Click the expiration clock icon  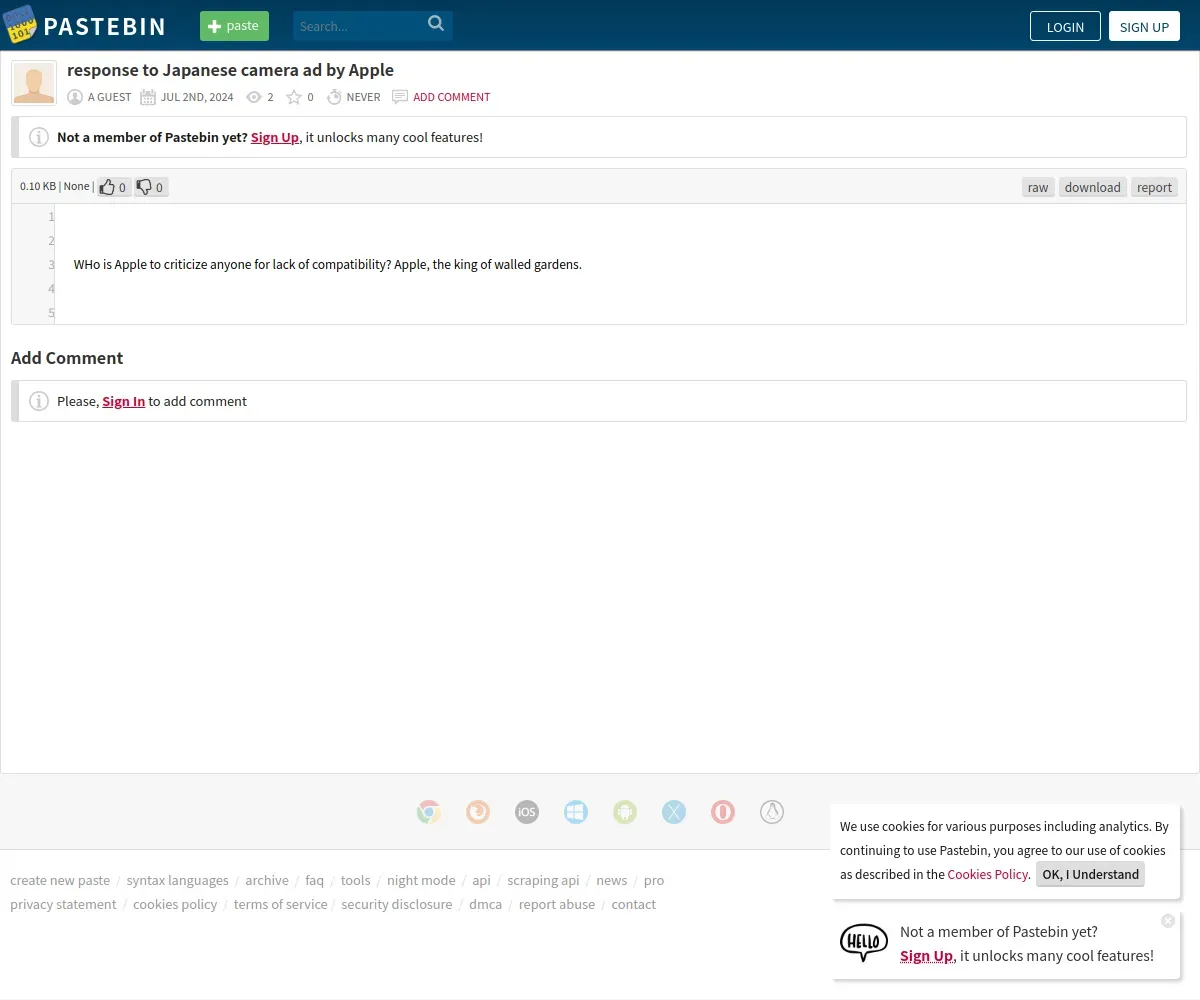click(x=335, y=97)
